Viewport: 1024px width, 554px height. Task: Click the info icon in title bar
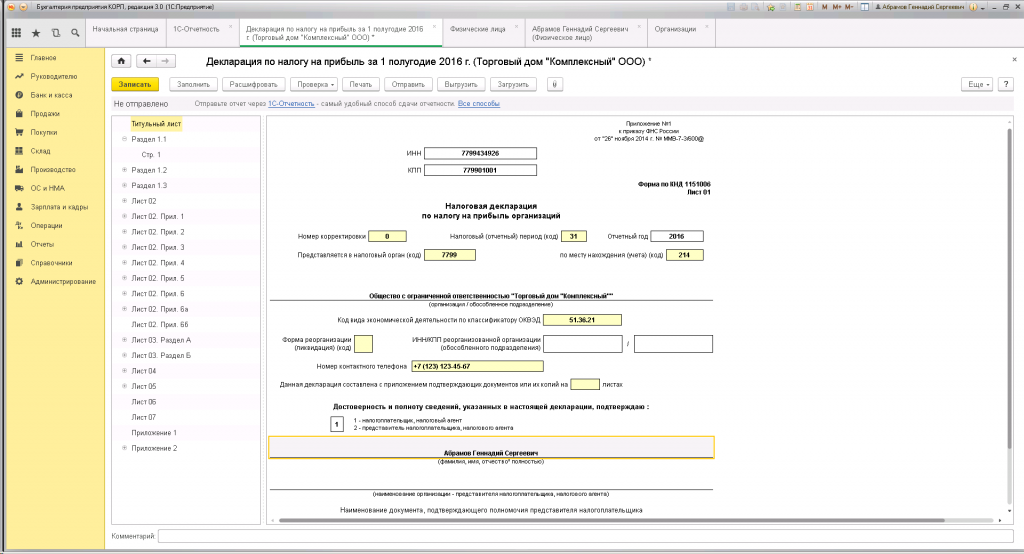973,7
